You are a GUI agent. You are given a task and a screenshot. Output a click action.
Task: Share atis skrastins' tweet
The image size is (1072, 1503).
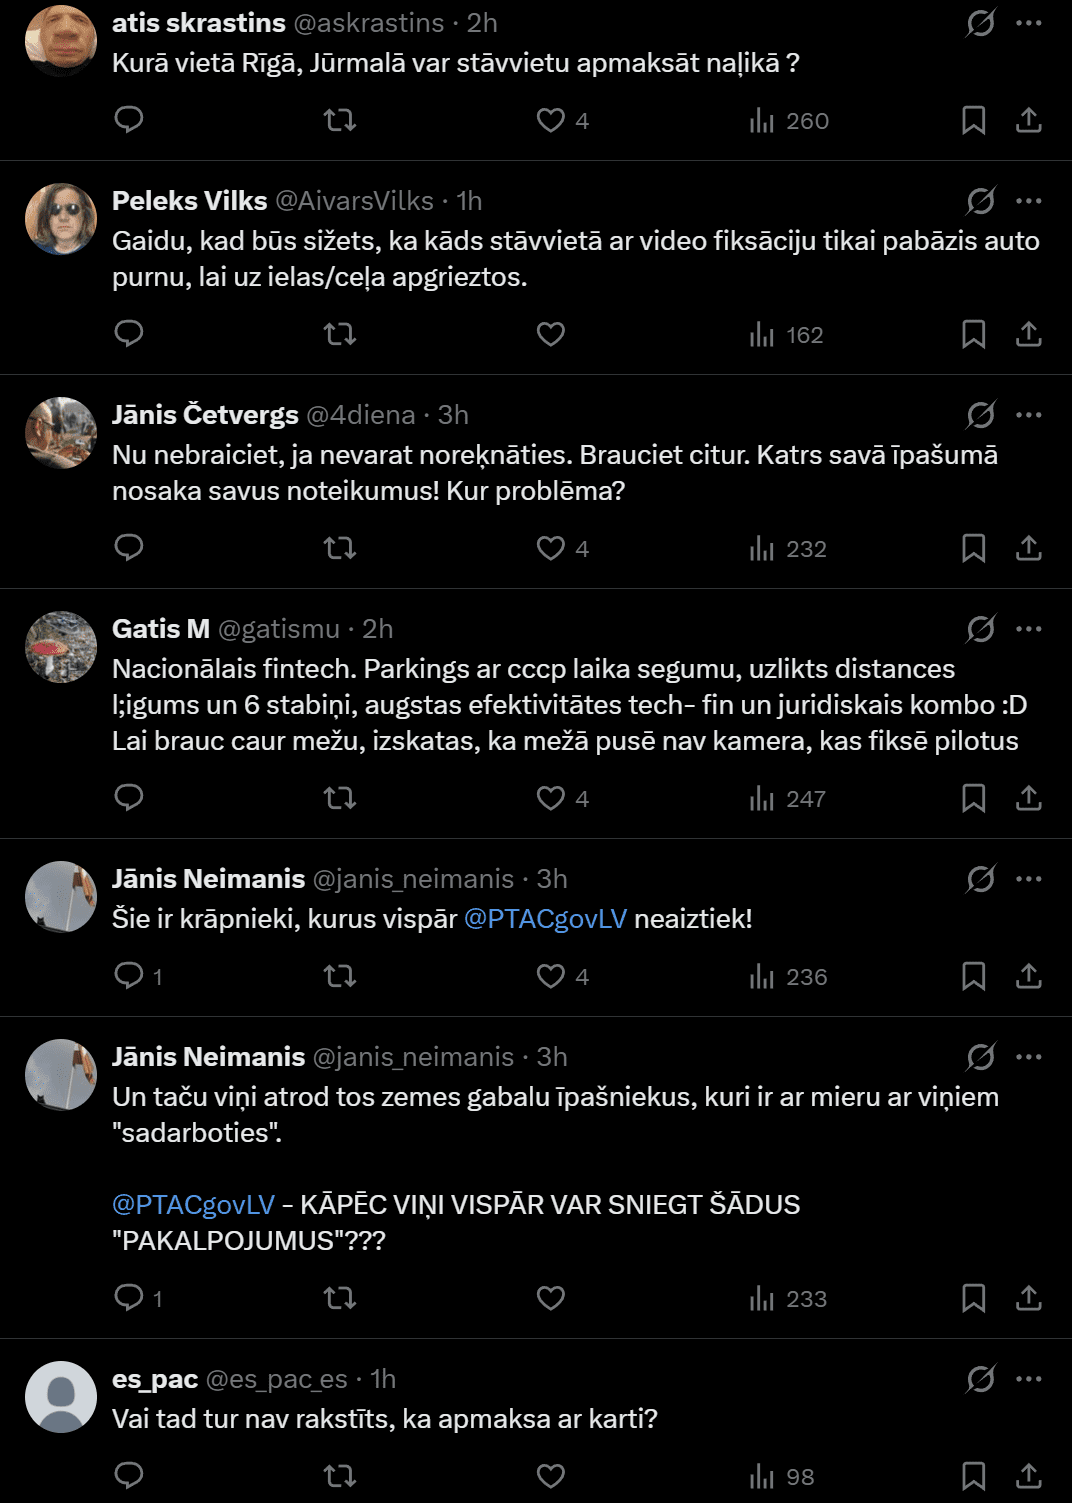[x=1028, y=120]
